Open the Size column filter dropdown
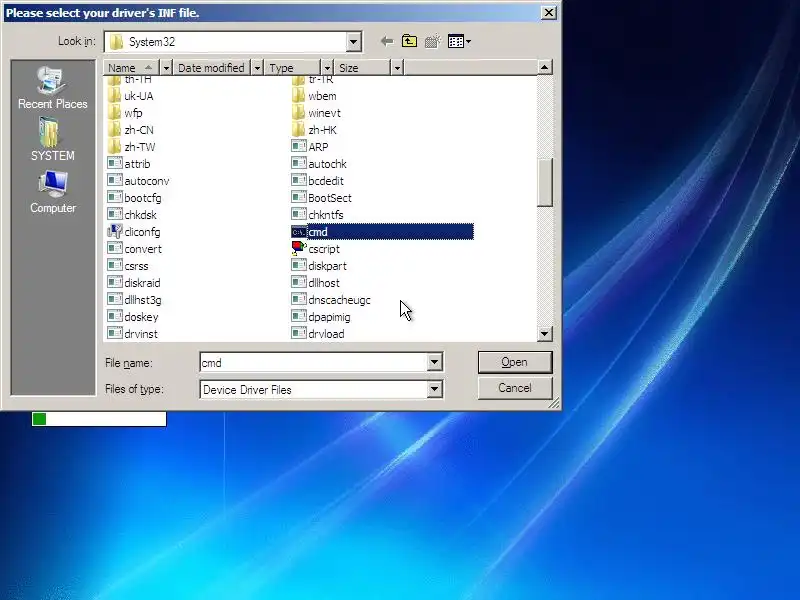 point(397,67)
